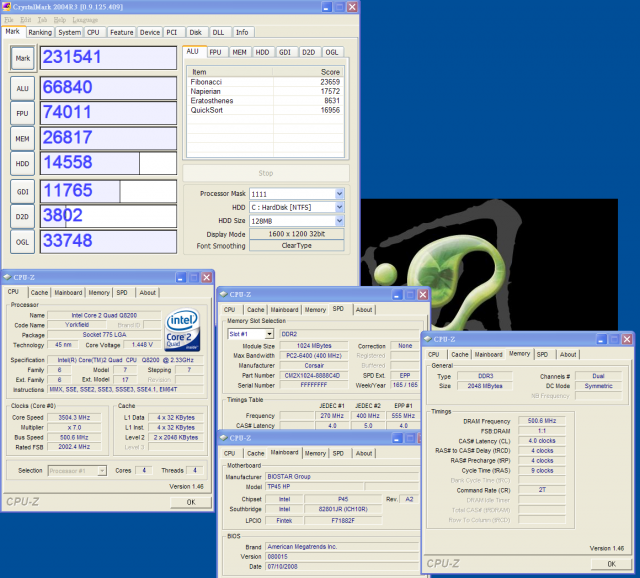
Task: Click the CrystalMark title bar app icon
Action: pyautogui.click(x=6, y=7)
